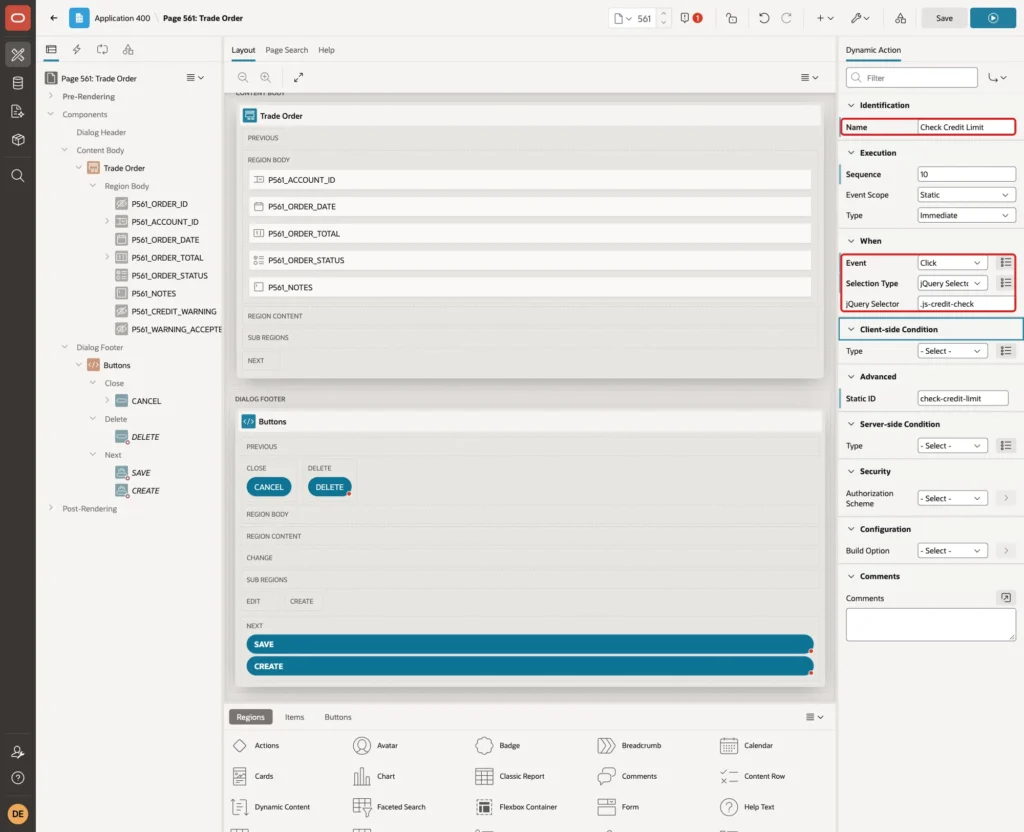Open the App Builder icon in sidebar

(x=18, y=55)
